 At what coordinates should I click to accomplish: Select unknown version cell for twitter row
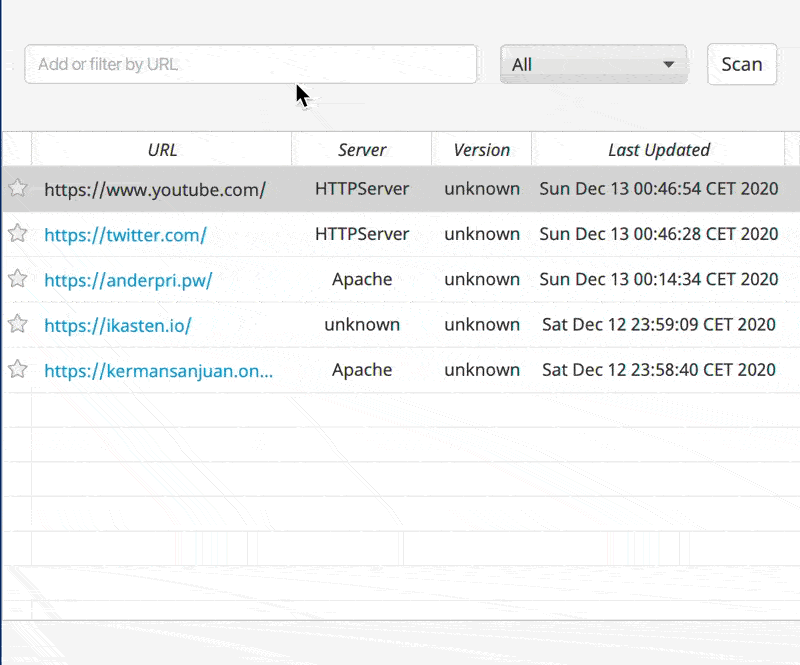(482, 234)
